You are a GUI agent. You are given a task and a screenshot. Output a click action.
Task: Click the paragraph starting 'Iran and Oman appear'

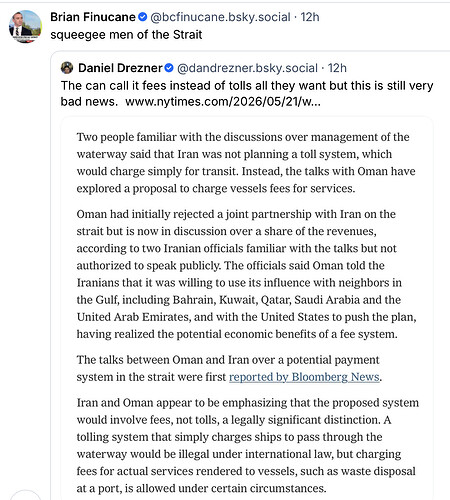(248, 445)
